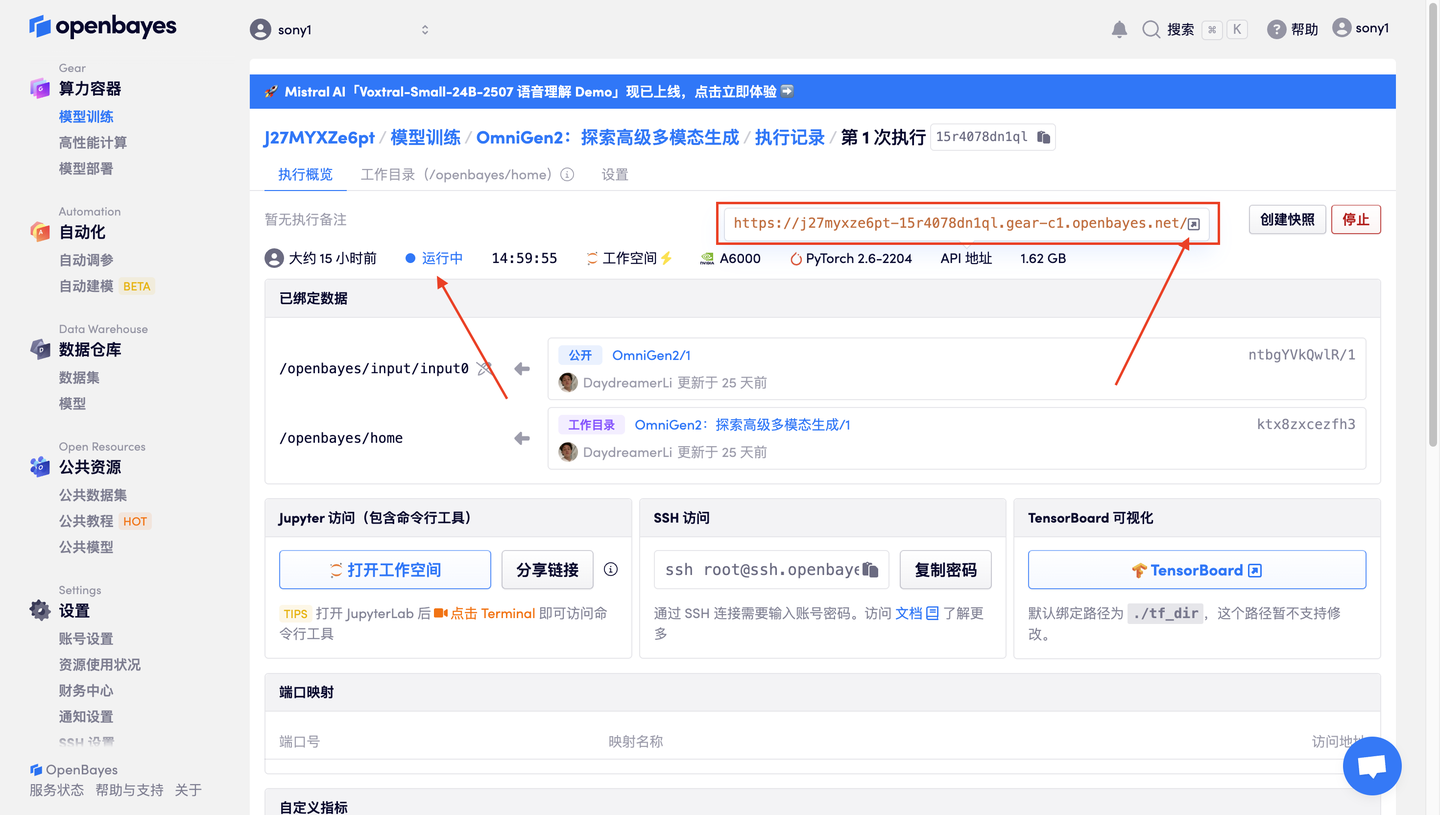Click the arrow icon for /openbayes/home

click(522, 438)
